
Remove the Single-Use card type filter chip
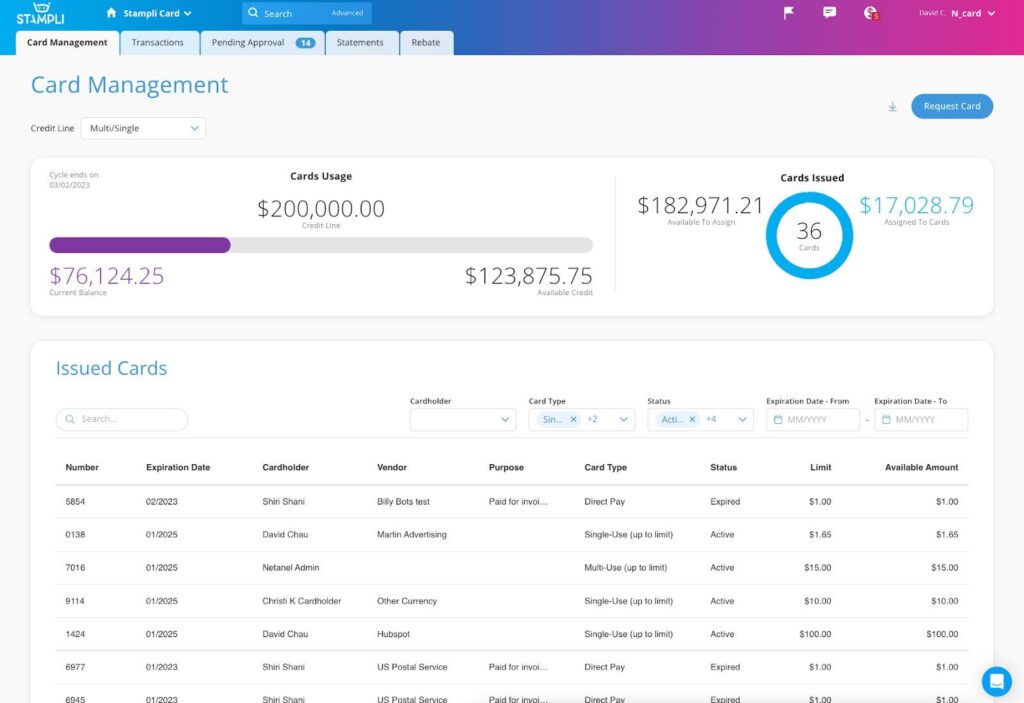coord(573,419)
